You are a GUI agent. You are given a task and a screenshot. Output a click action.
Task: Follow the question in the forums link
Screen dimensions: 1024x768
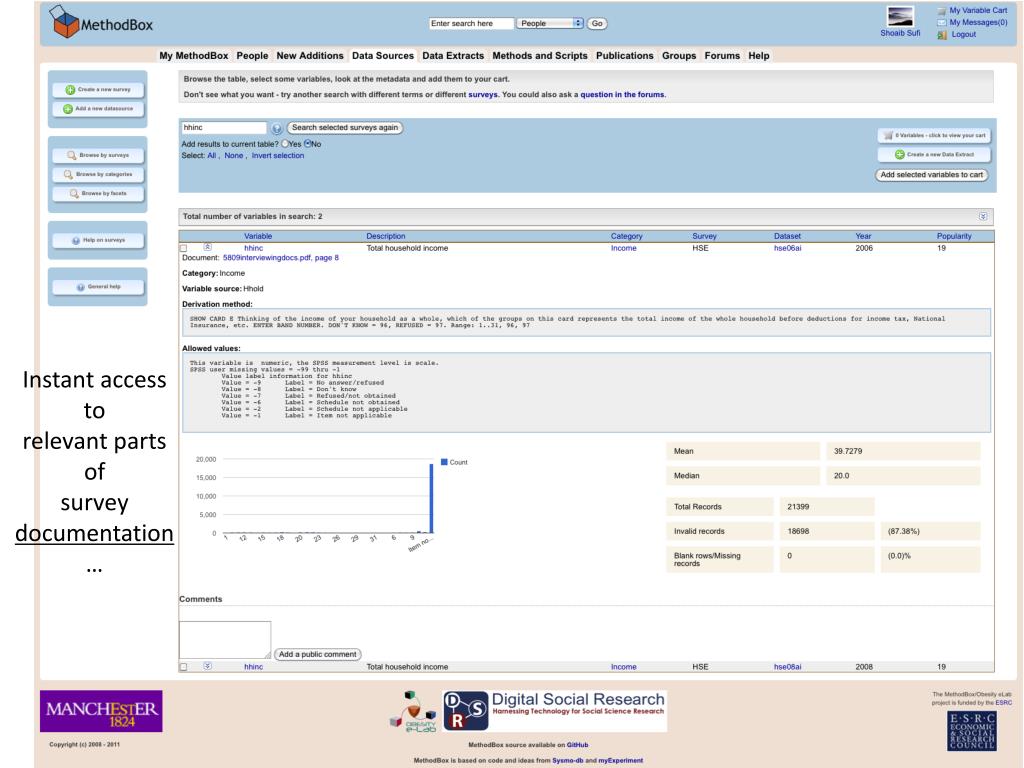[622, 95]
